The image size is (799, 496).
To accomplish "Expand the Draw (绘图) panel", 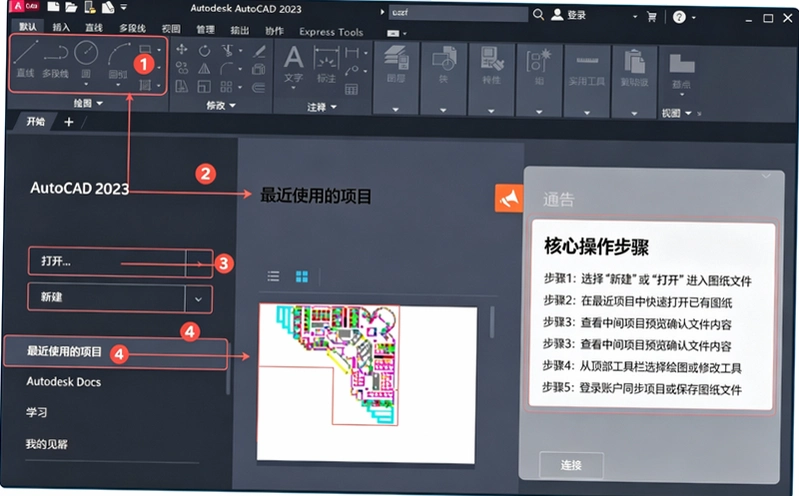I will pos(88,103).
